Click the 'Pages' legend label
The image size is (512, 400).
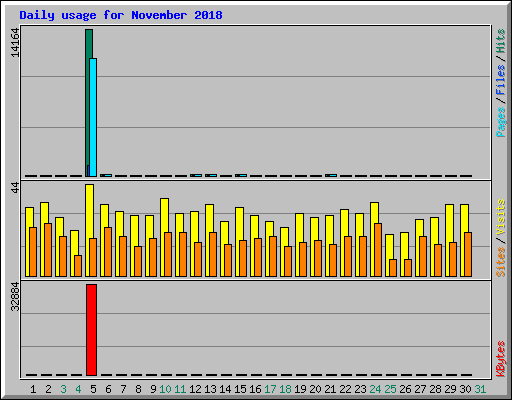point(501,122)
